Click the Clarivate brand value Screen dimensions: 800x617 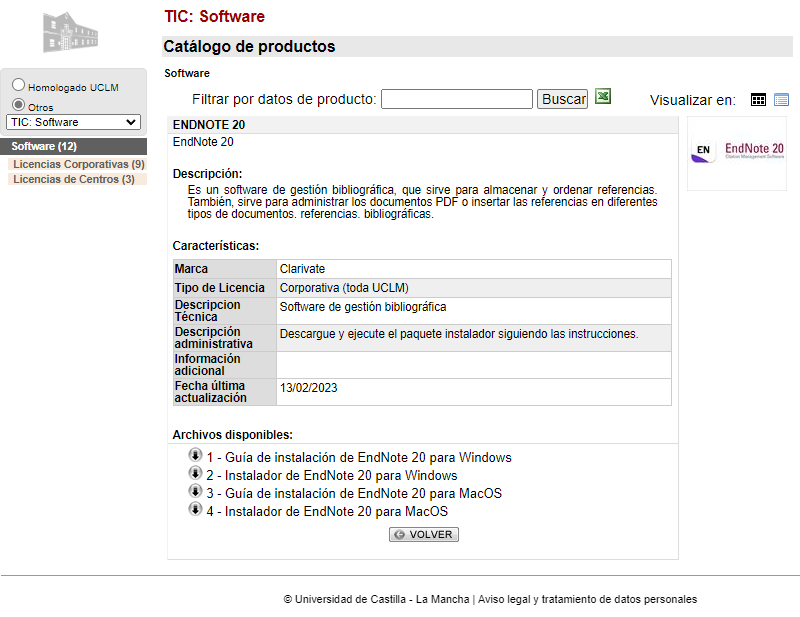click(x=302, y=269)
